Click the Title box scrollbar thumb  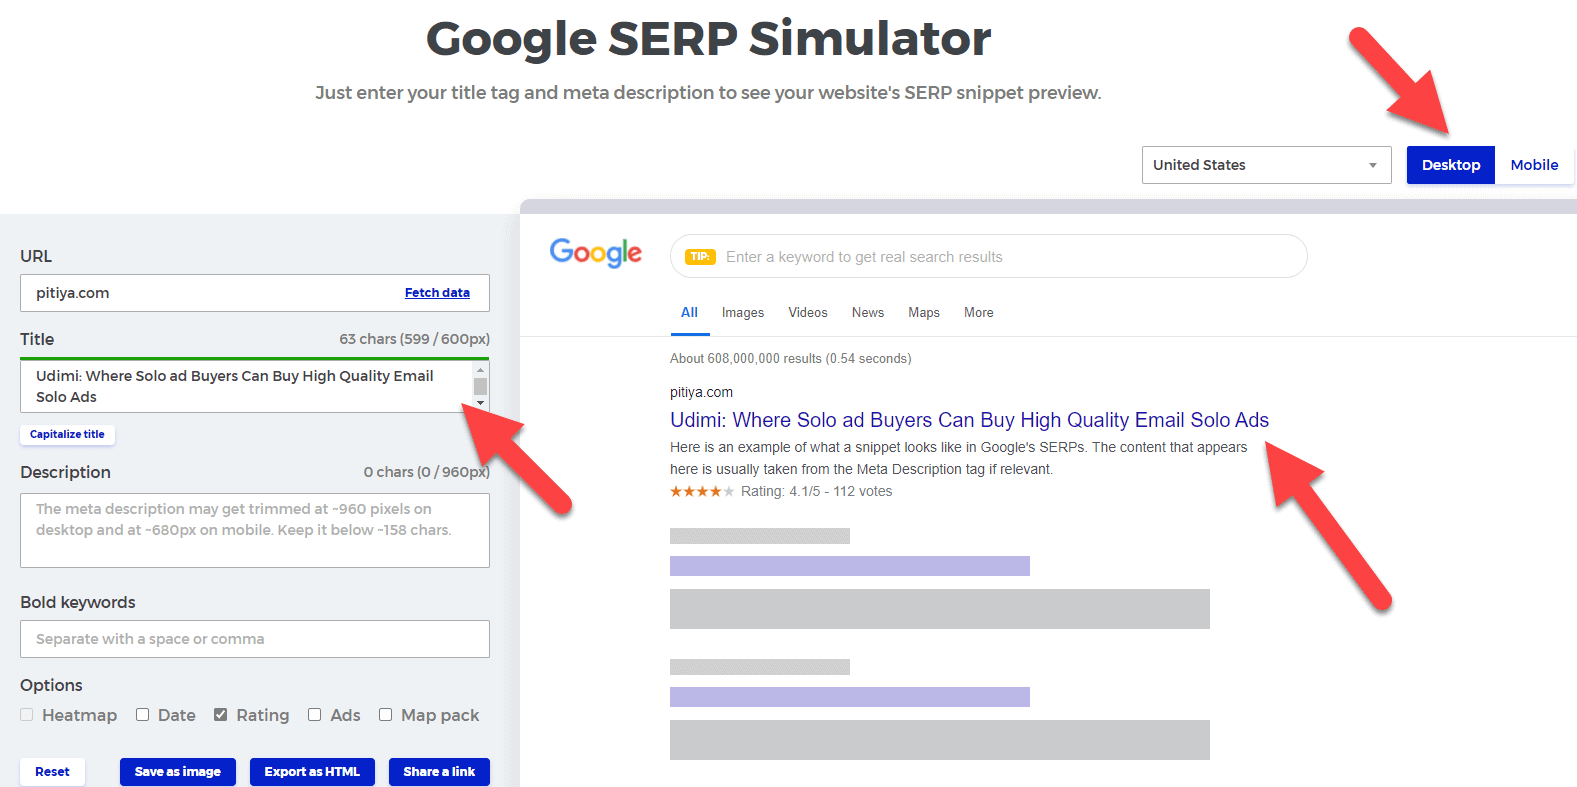point(480,386)
